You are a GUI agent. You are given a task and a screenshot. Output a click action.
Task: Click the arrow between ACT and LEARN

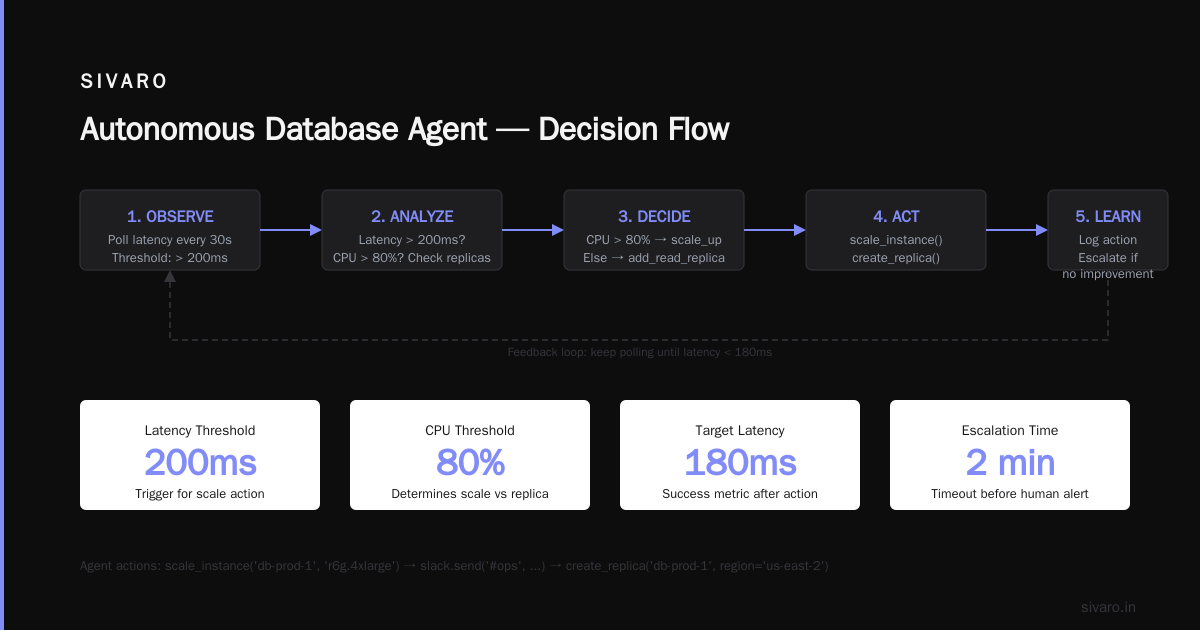tap(1017, 230)
